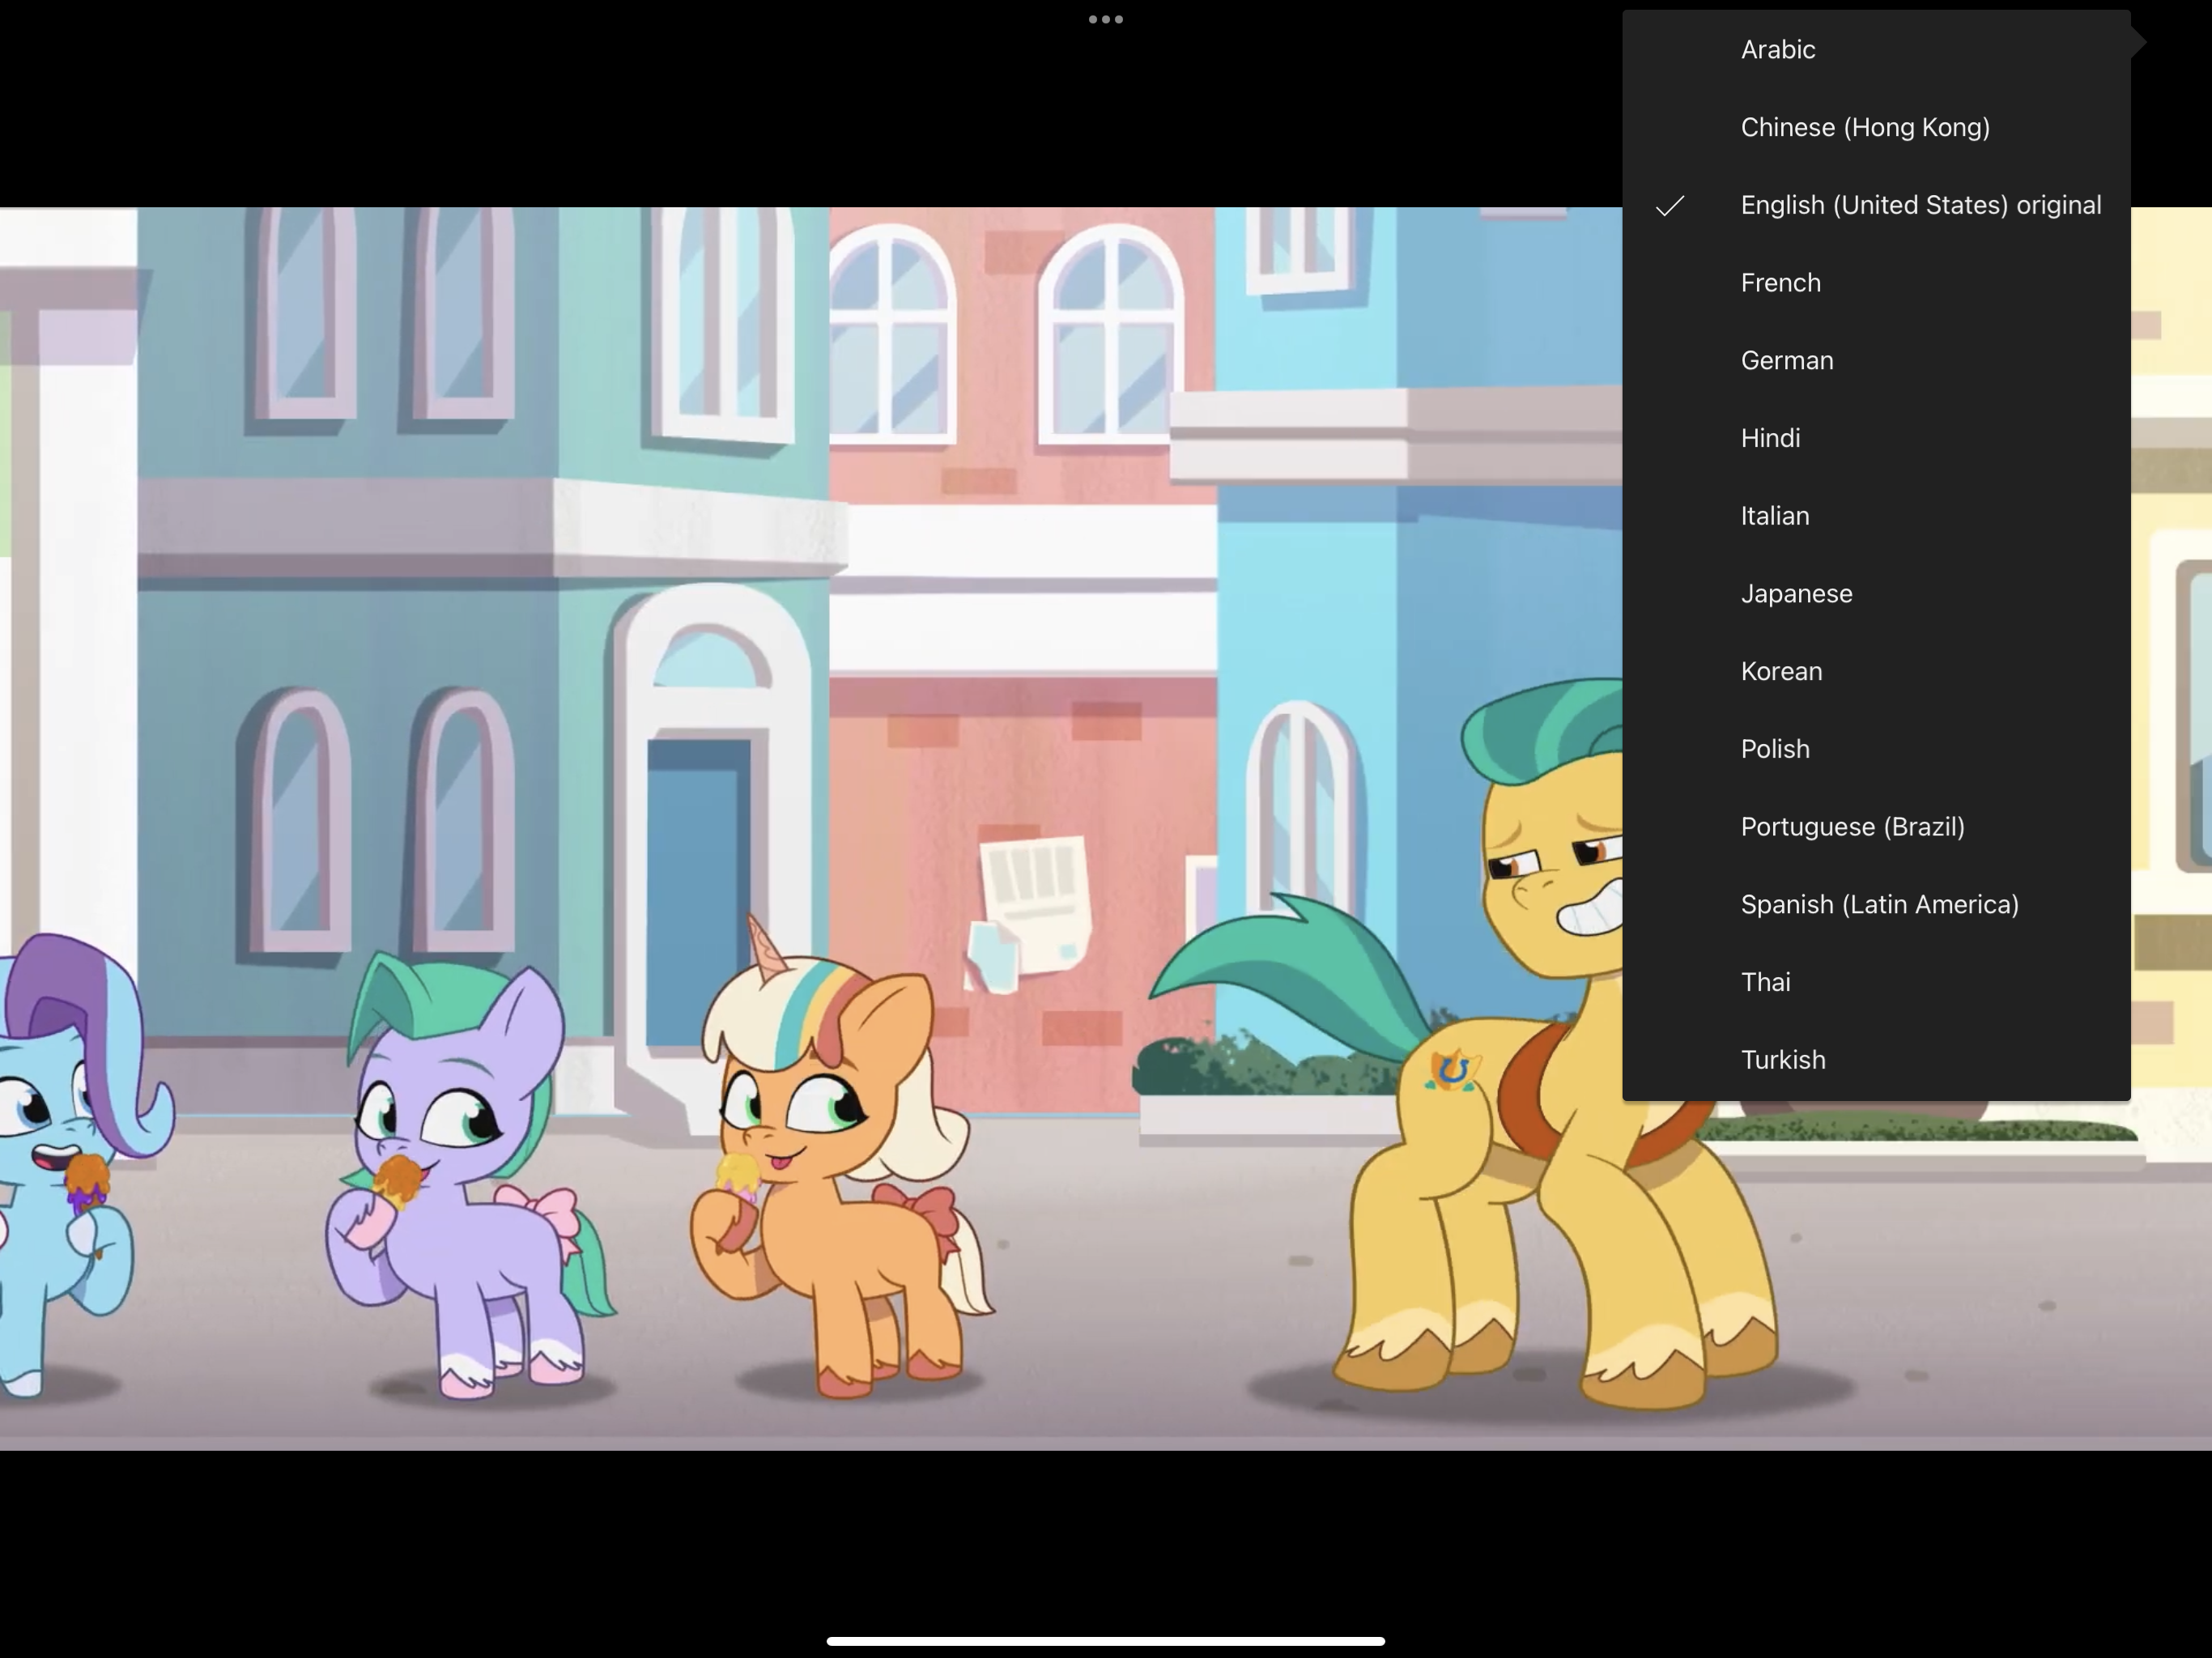Click the checkmark beside English original

[1669, 206]
